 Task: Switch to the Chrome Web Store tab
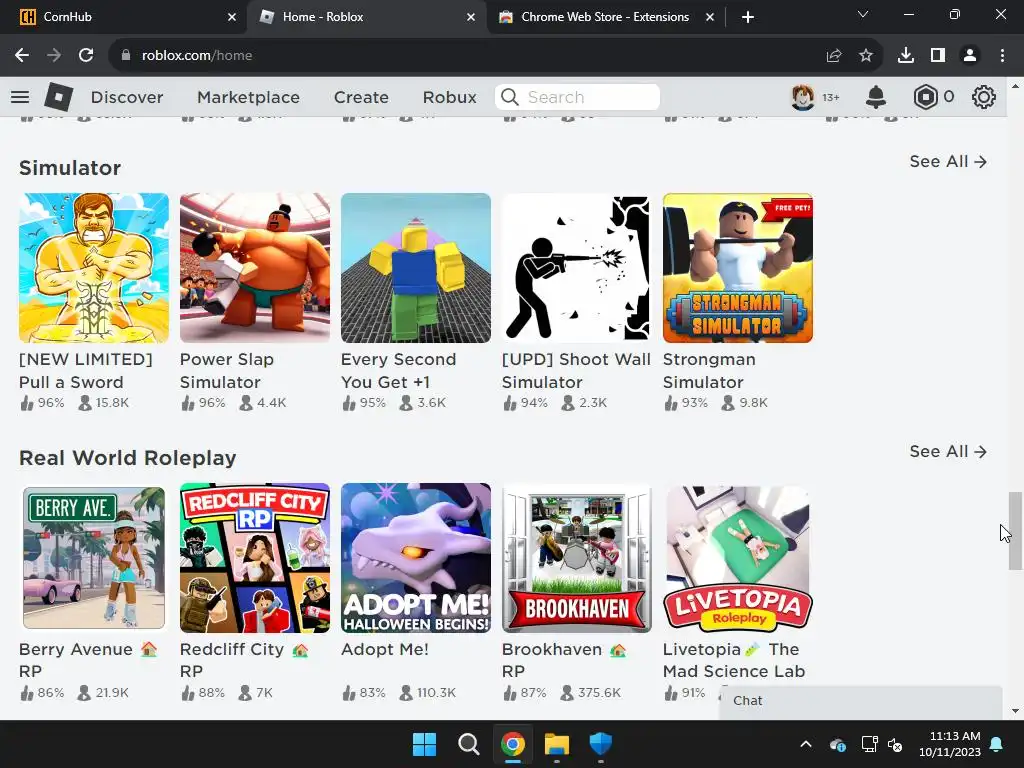click(605, 17)
